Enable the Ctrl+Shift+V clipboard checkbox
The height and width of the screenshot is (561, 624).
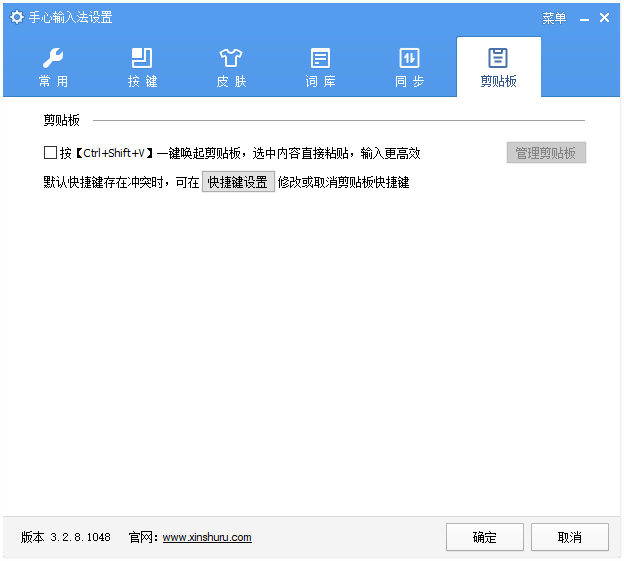(x=50, y=152)
